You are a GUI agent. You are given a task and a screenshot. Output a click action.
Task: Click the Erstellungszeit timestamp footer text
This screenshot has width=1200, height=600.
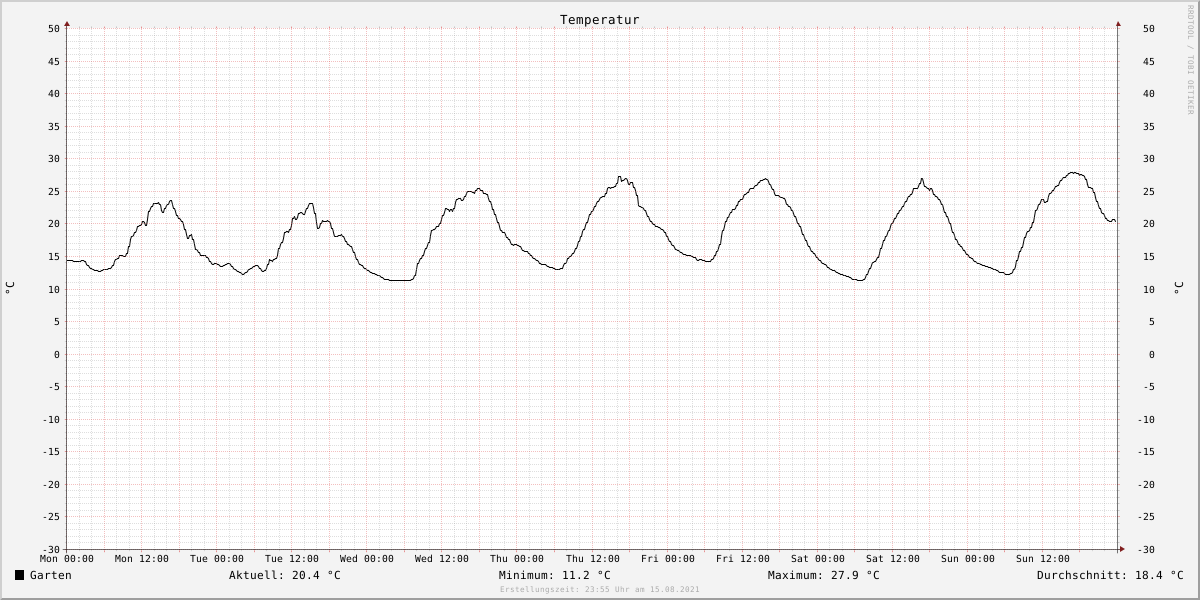(x=600, y=590)
